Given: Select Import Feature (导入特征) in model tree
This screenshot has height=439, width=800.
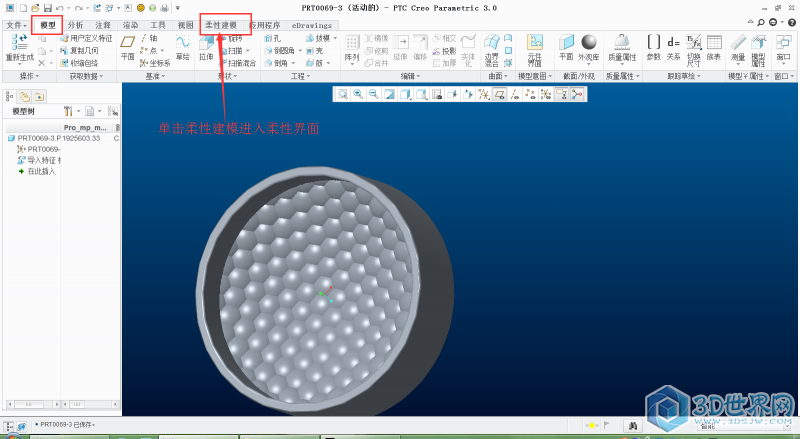Looking at the screenshot, I should (39, 160).
